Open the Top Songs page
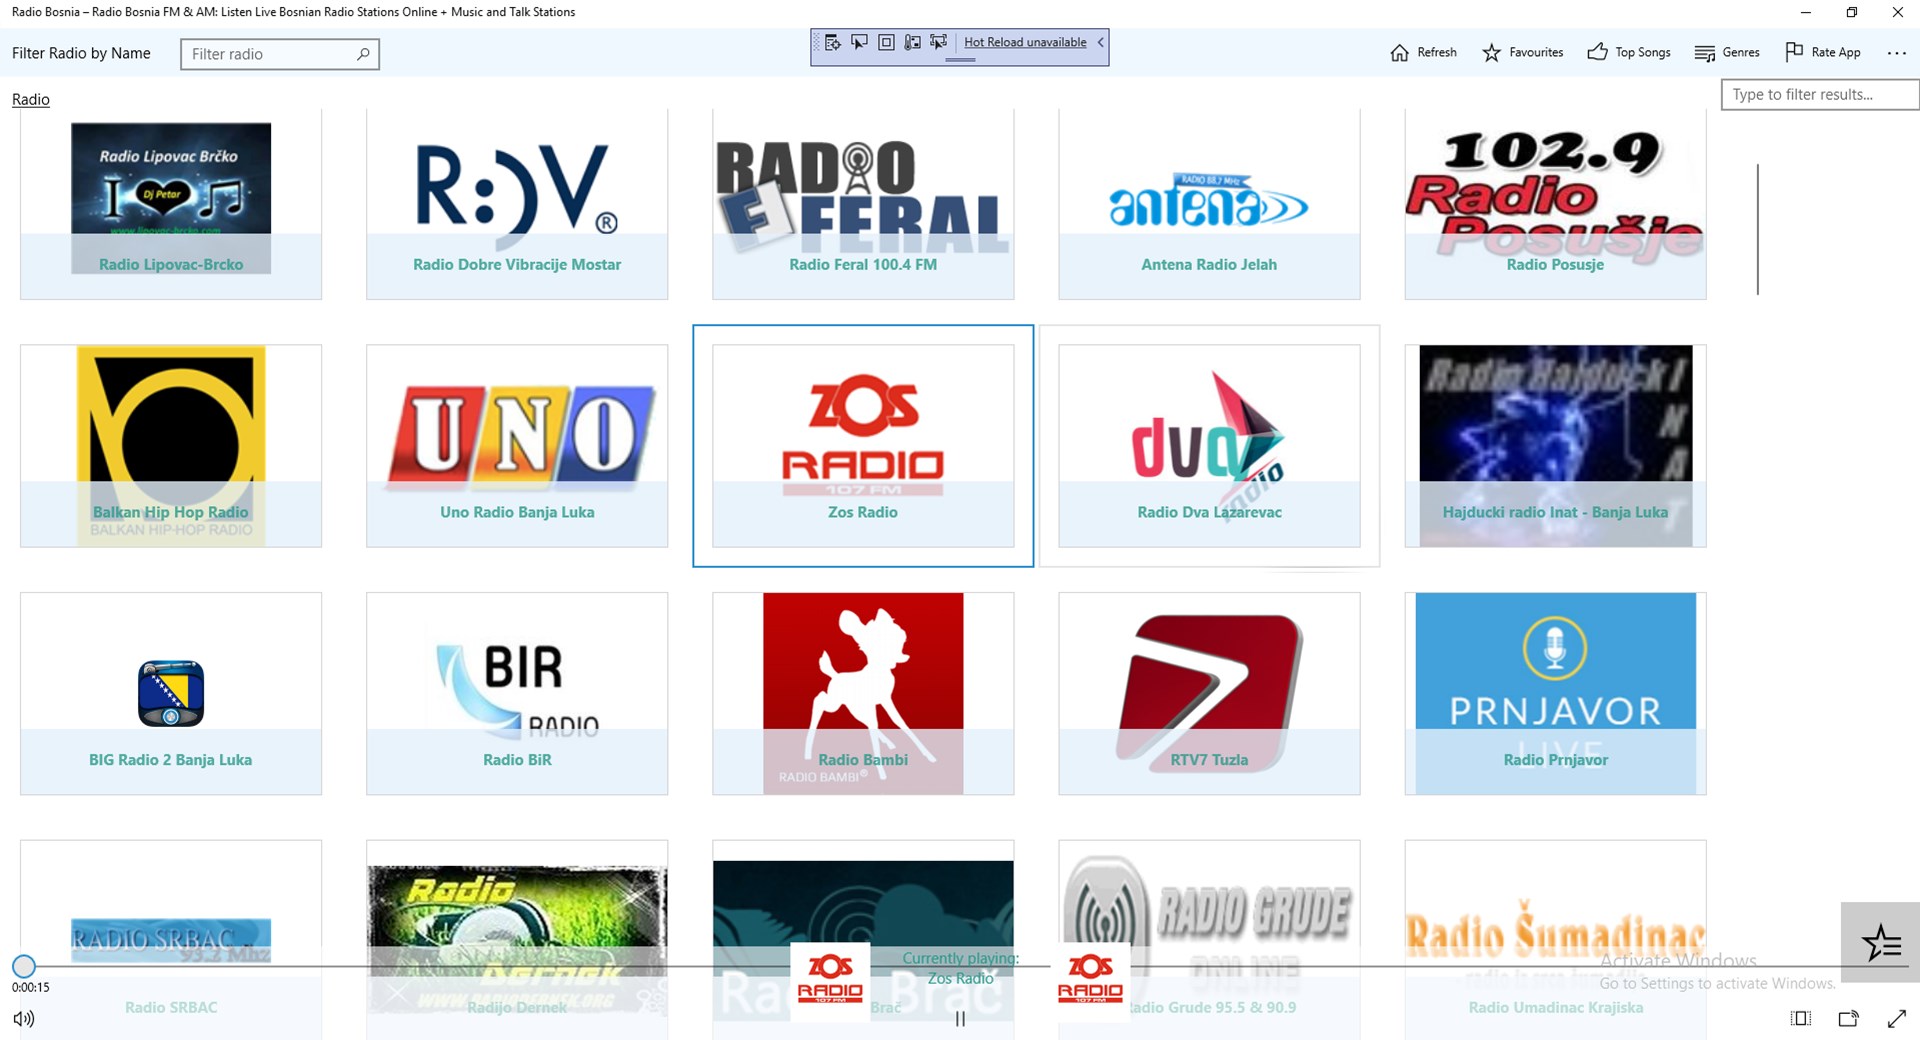1920x1040 pixels. [1628, 52]
